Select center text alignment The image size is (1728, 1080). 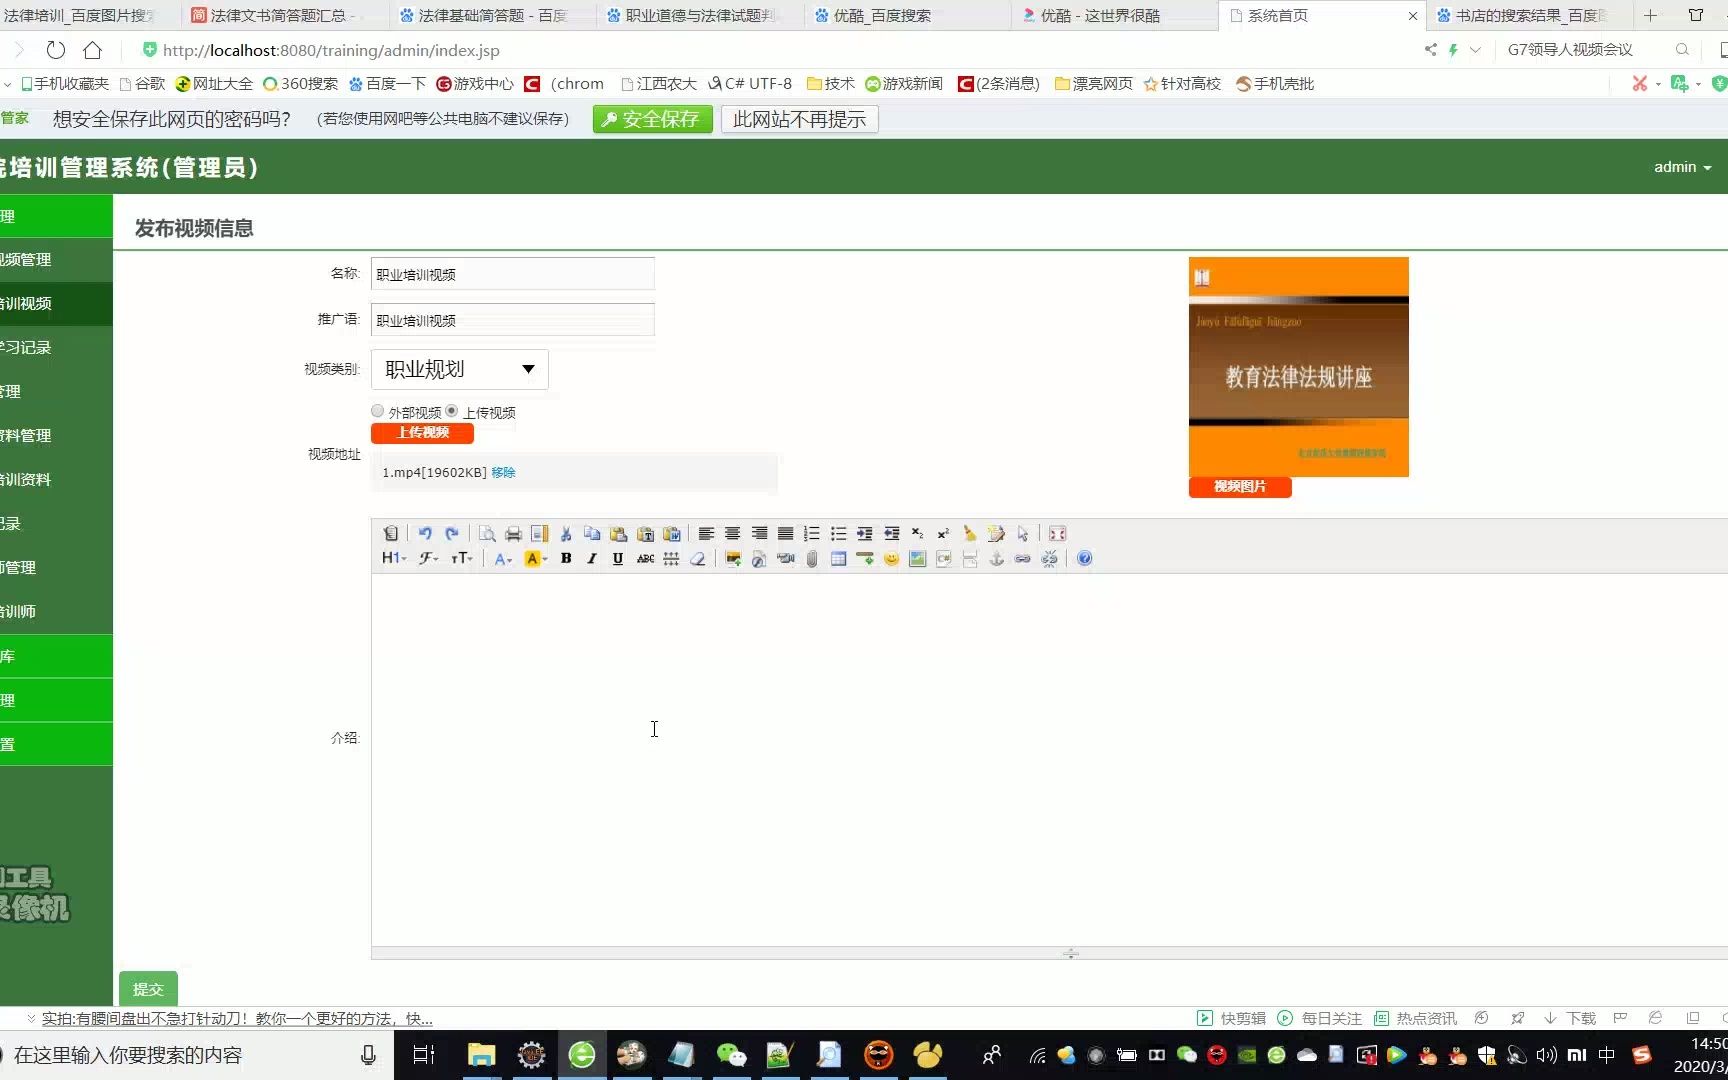[733, 533]
